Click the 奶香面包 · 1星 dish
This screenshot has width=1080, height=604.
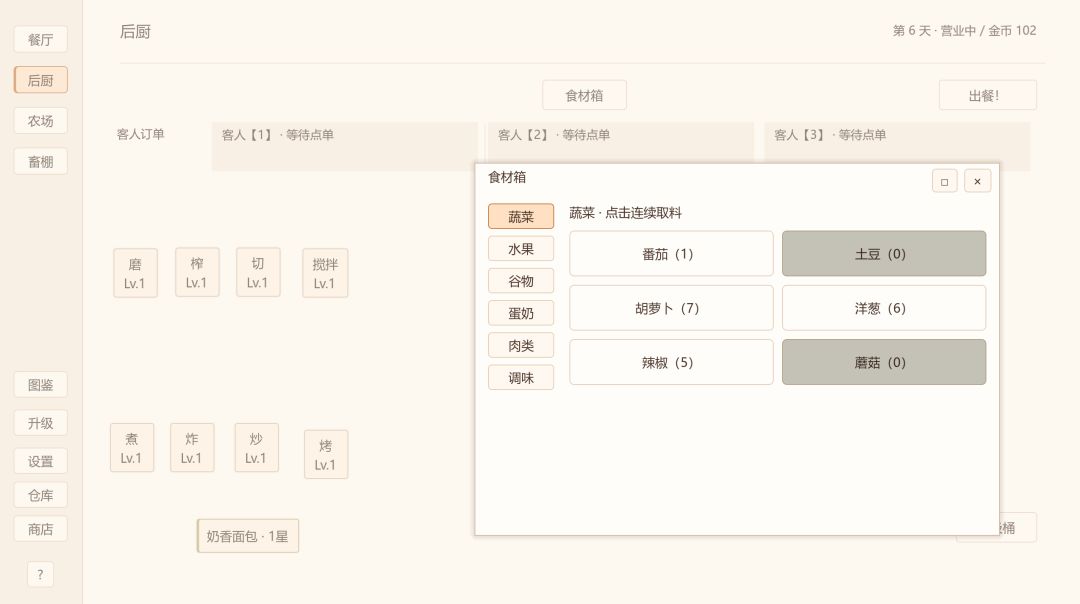click(248, 536)
